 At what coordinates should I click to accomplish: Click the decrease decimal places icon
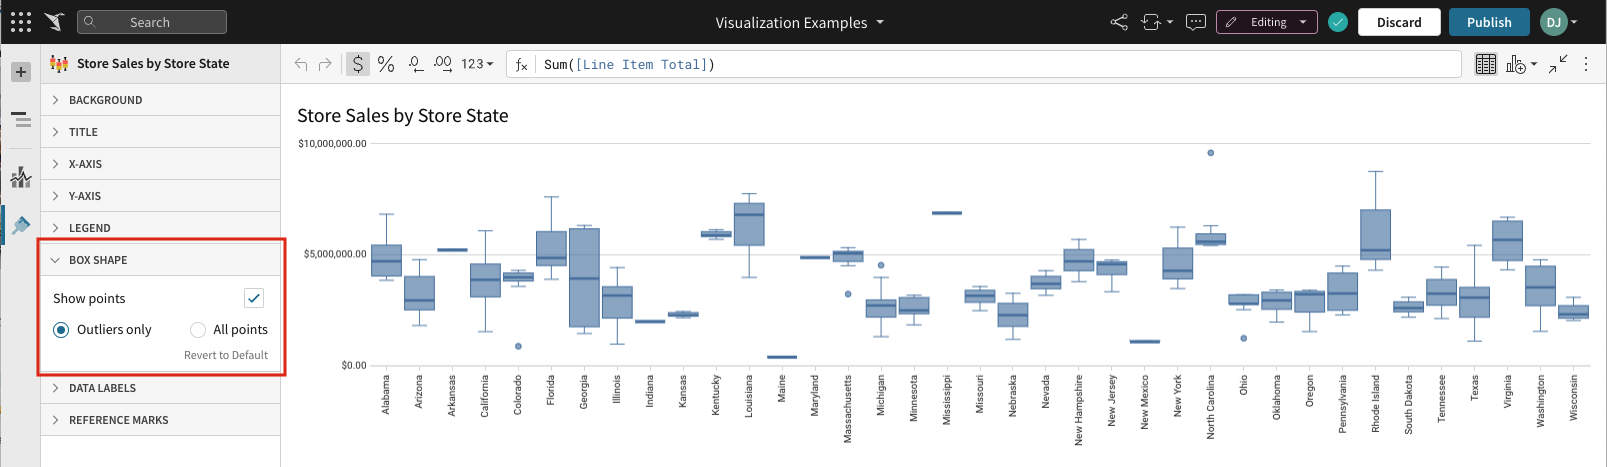(x=415, y=64)
